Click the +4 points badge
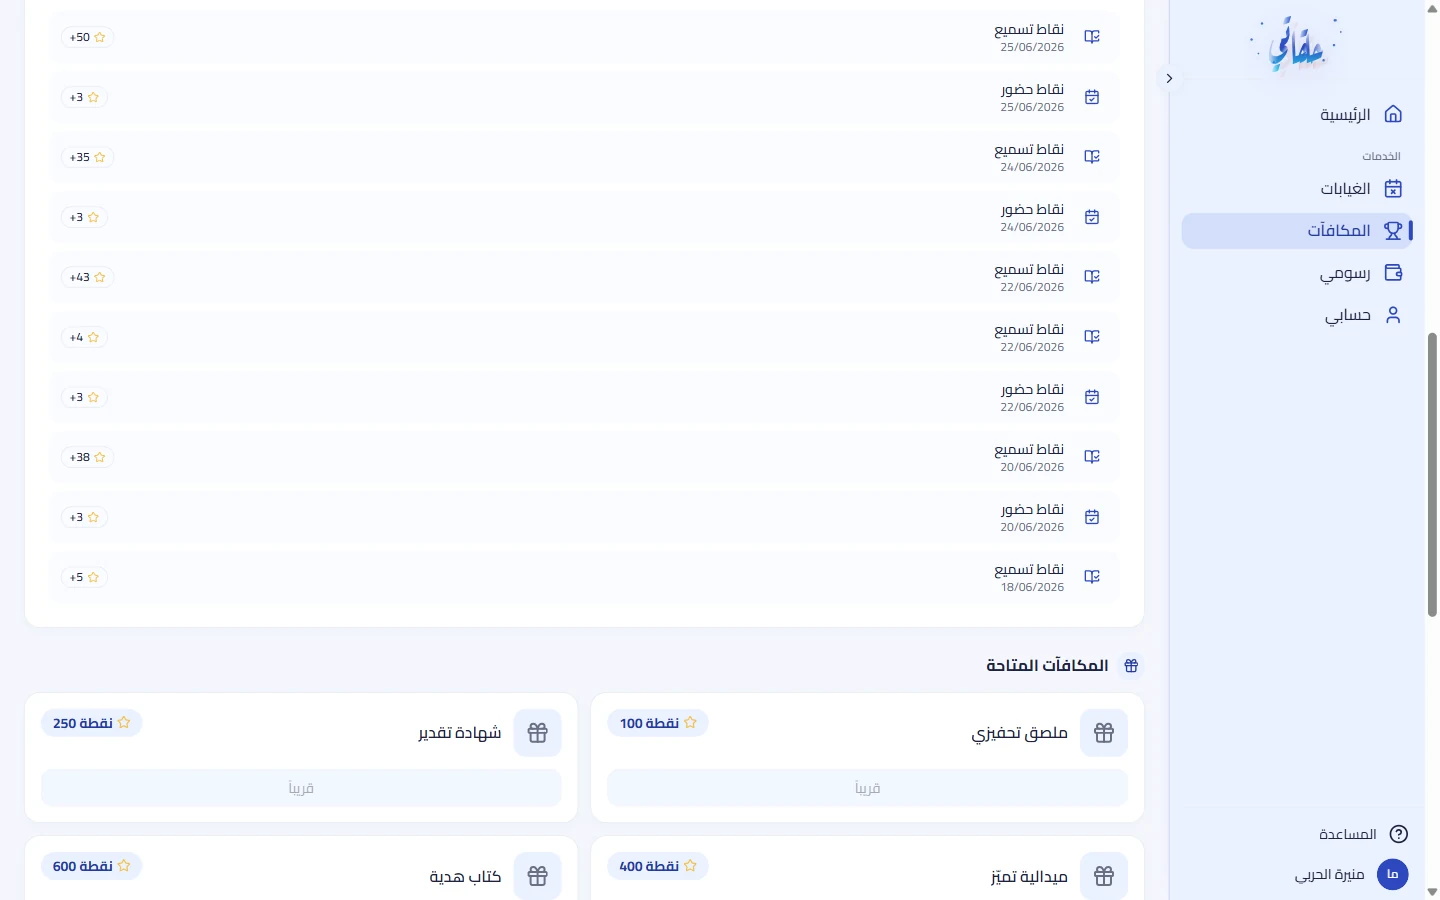Screen dimensions: 1440x900 [84, 337]
